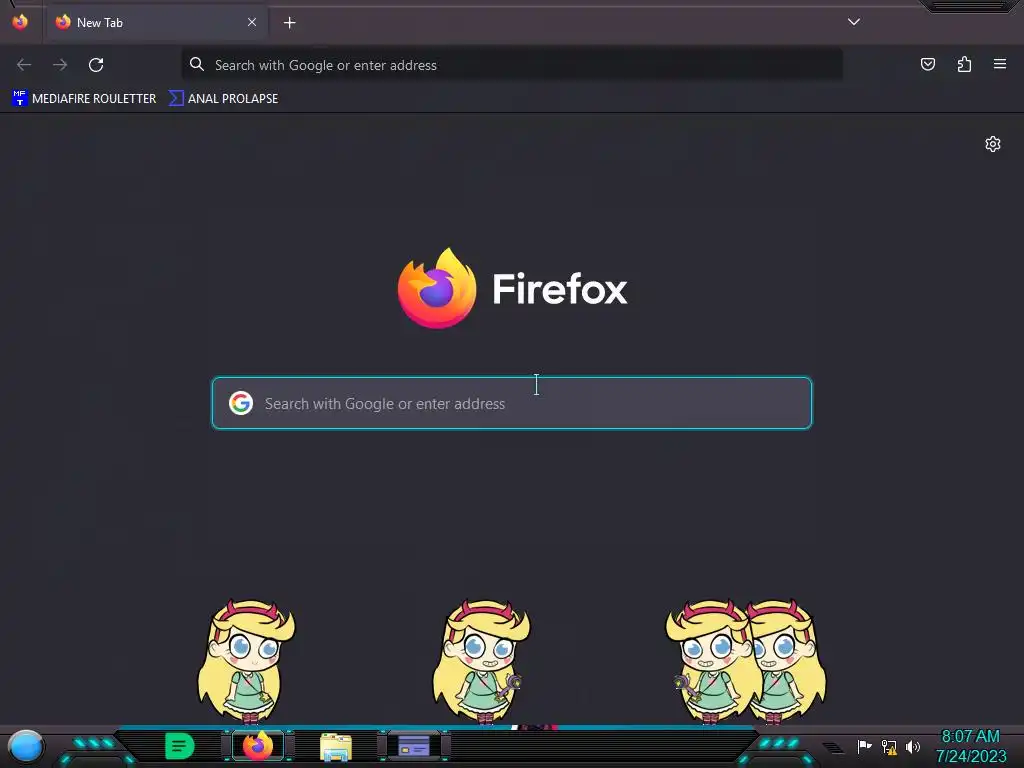Open the network status tray icon
The image size is (1024, 768).
[x=889, y=746]
